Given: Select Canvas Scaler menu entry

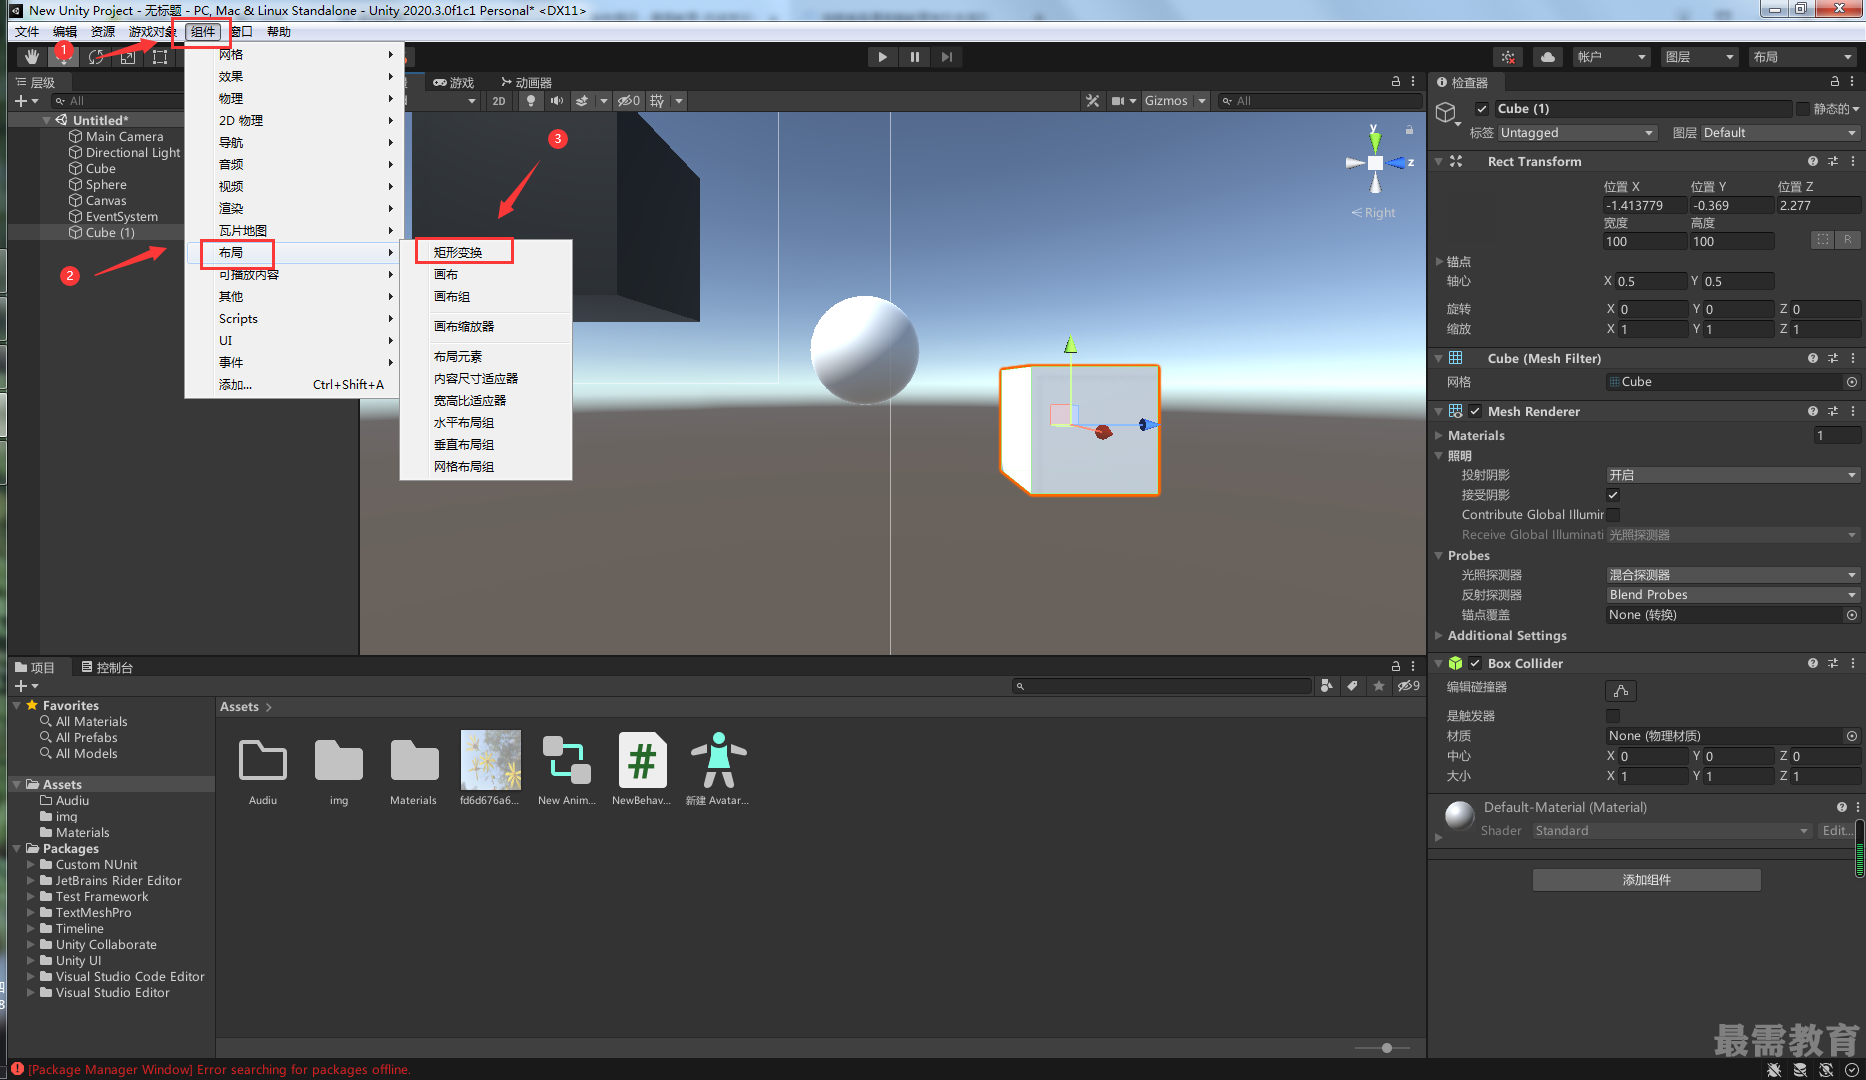Looking at the screenshot, I should tap(464, 326).
